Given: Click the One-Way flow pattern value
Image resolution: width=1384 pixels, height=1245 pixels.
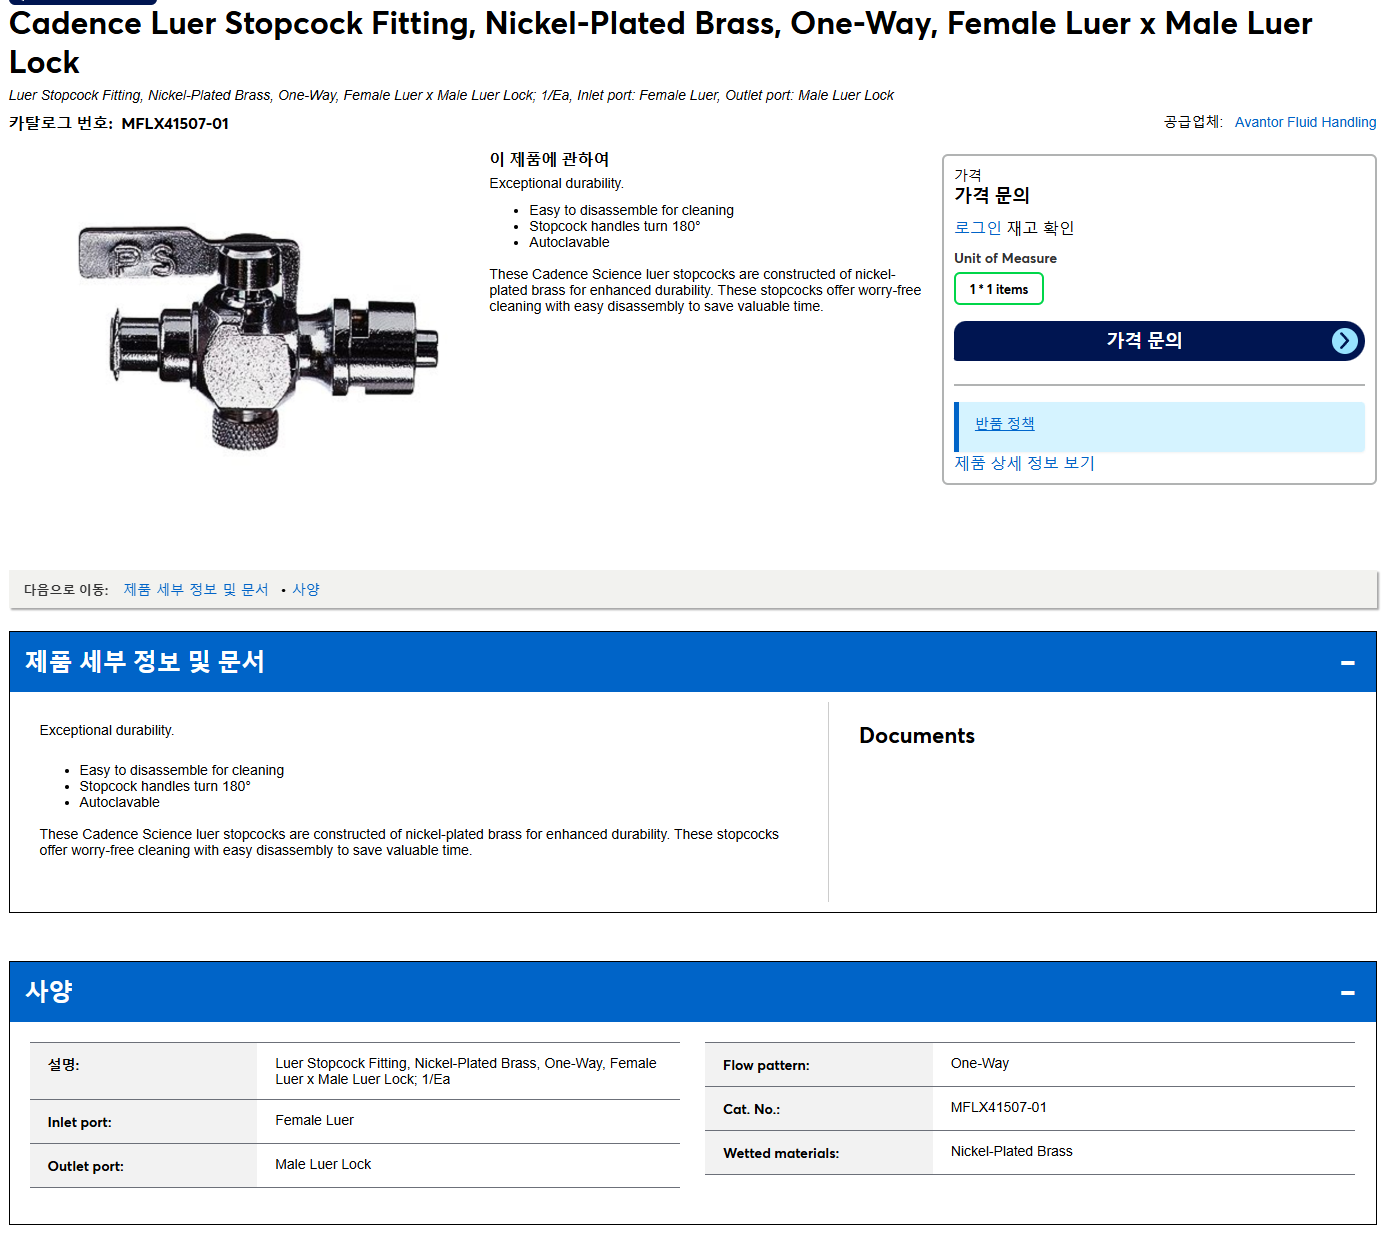Looking at the screenshot, I should coord(980,1064).
